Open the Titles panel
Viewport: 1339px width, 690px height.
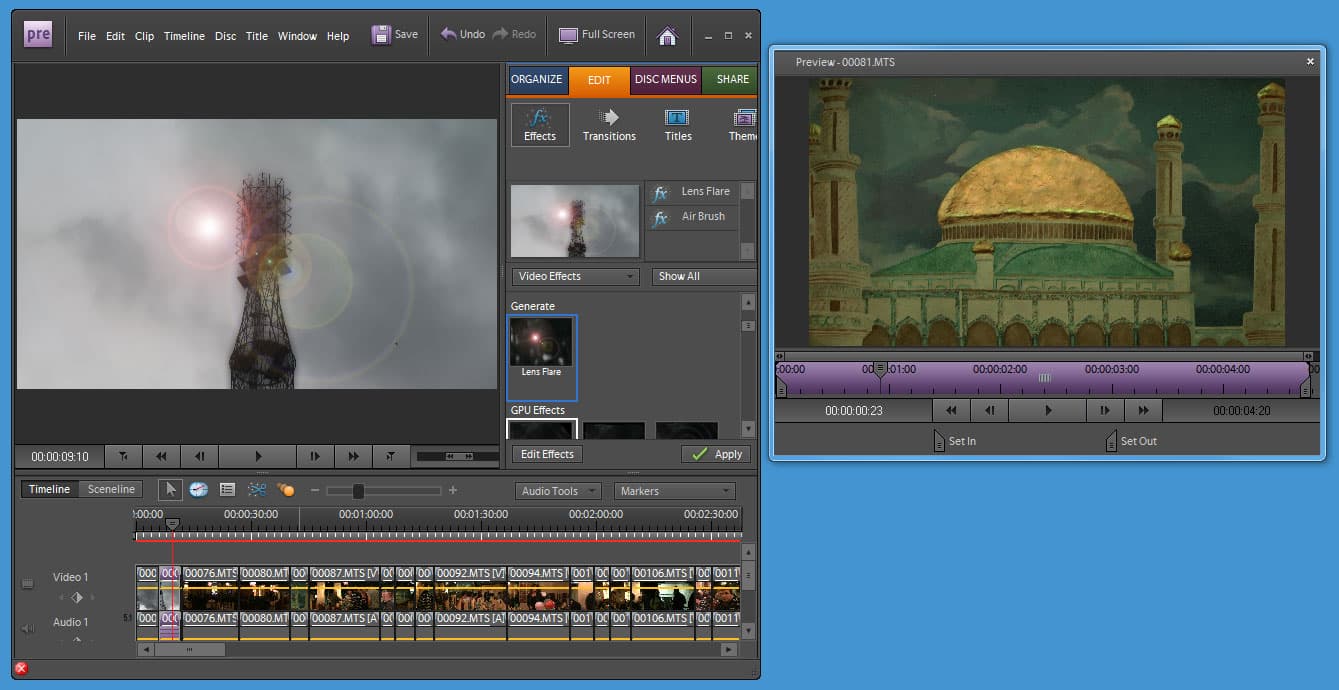[x=678, y=125]
